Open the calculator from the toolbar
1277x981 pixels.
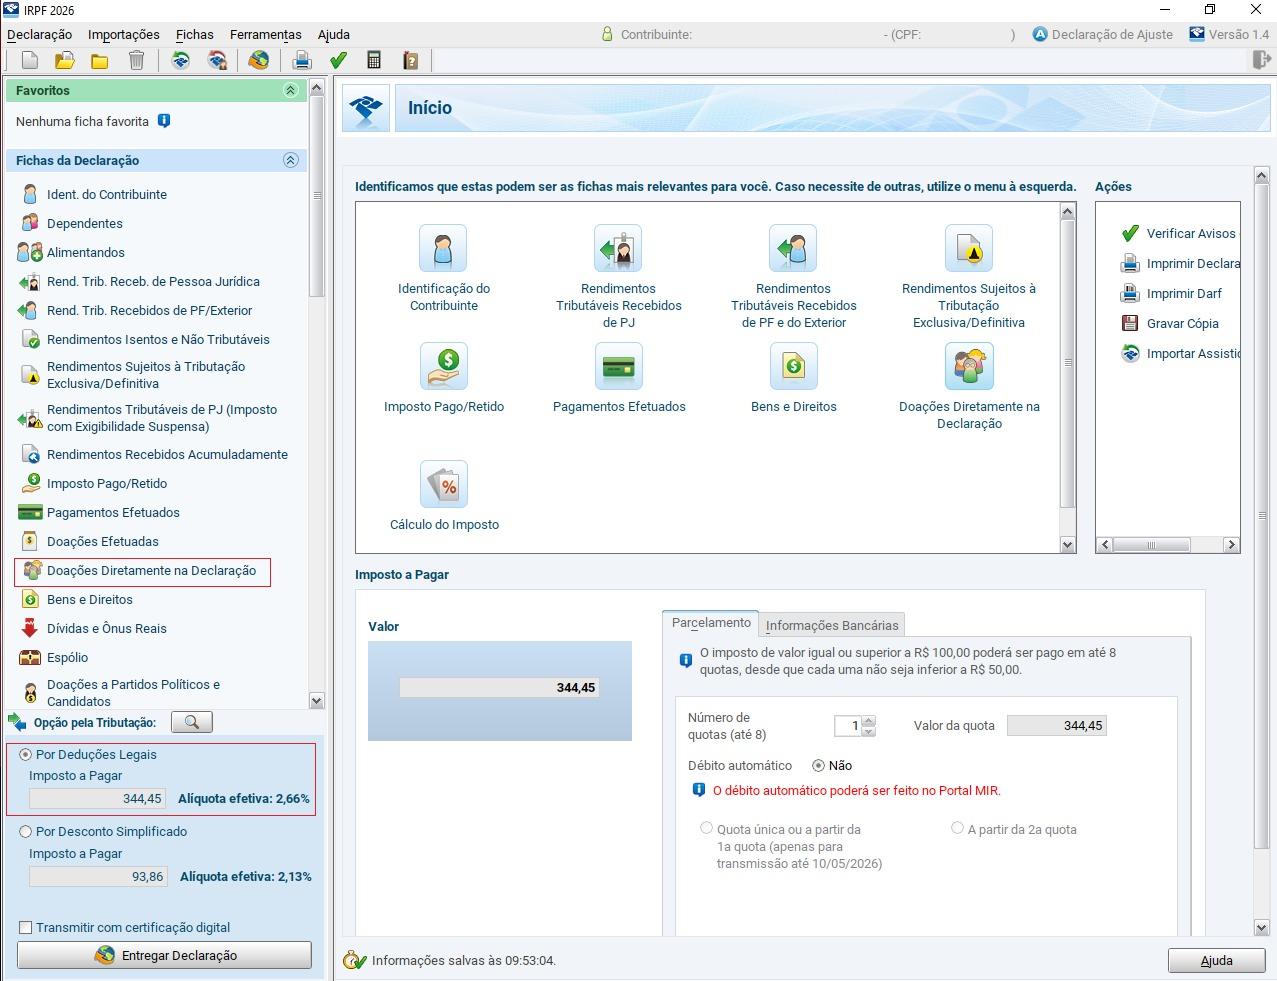coord(374,61)
